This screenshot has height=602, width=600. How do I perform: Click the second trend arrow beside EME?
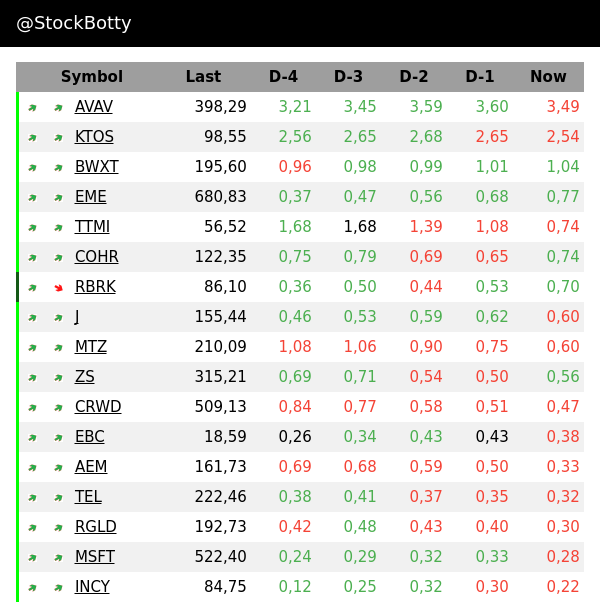tap(58, 198)
